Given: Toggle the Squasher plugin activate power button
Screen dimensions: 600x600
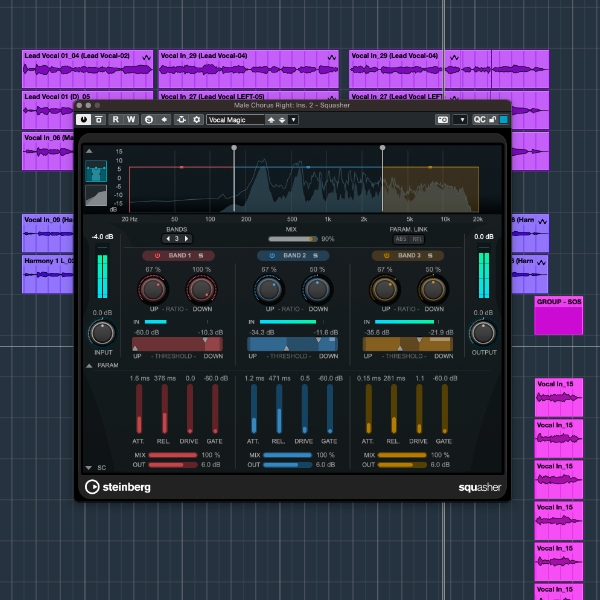Looking at the screenshot, I should coord(83,120).
